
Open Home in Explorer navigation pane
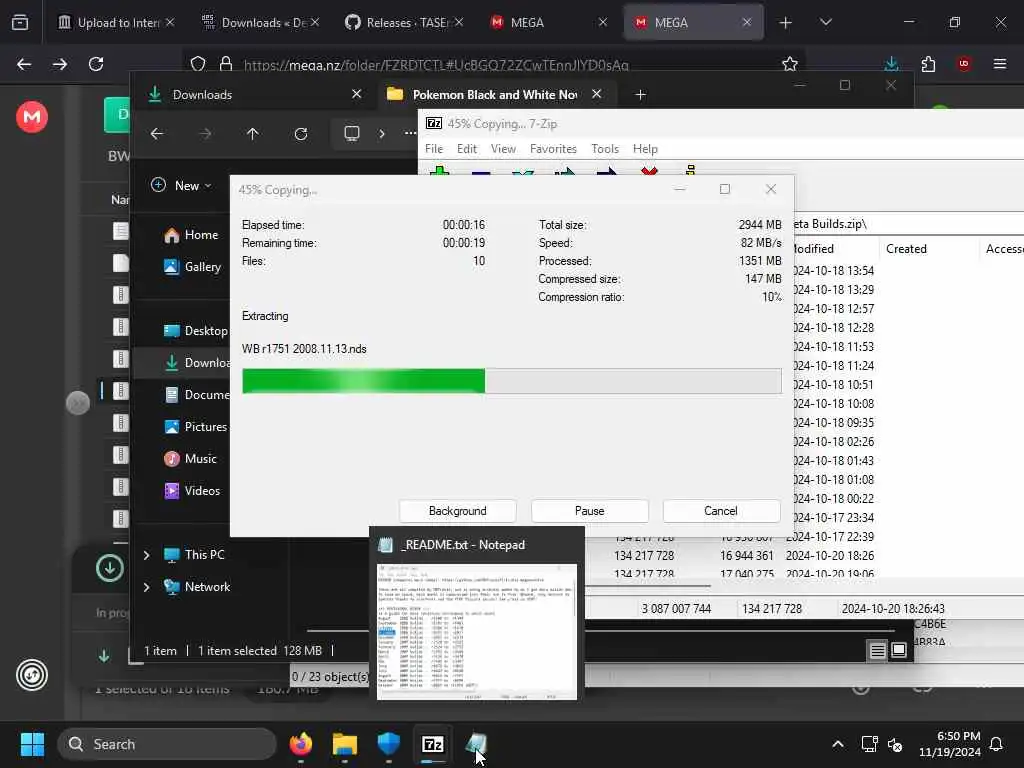click(x=191, y=235)
